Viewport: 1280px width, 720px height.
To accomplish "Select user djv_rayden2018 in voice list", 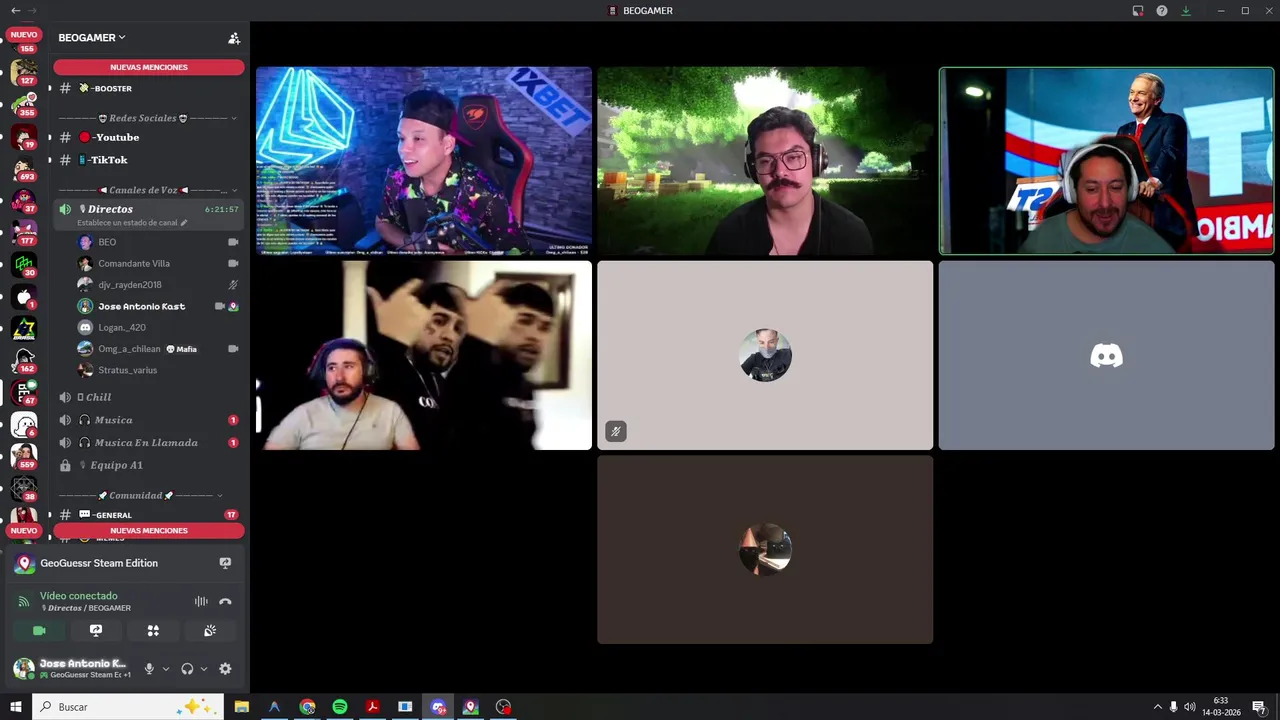I will tap(158, 285).
